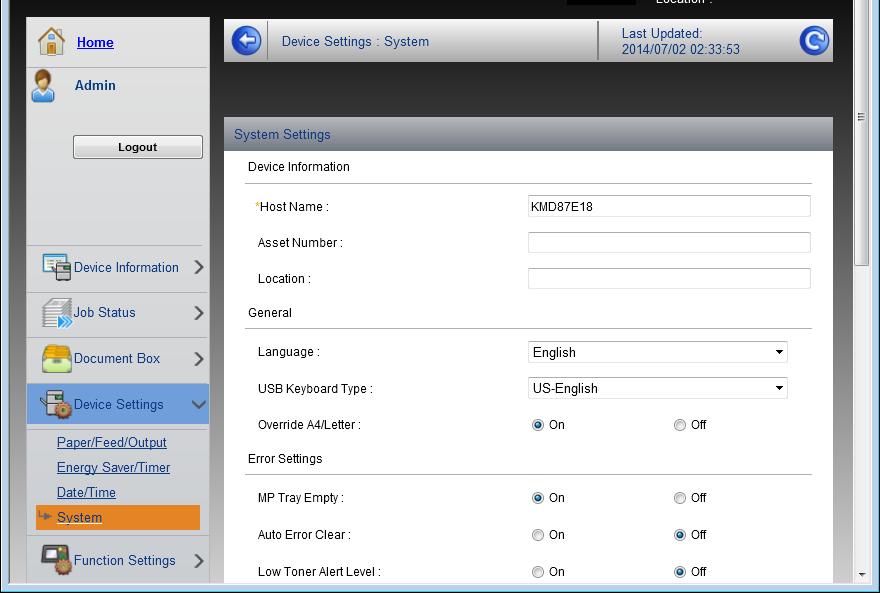Viewport: 880px width, 593px height.
Task: Expand Job Status chevron arrow
Action: click(199, 312)
